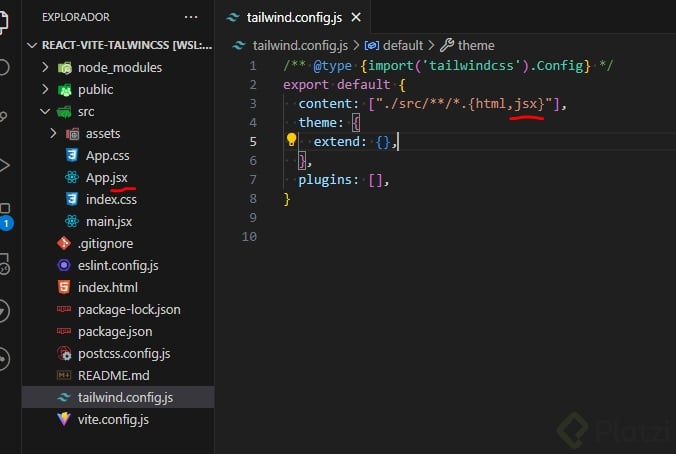Open package.json in the explorer
676x454 pixels.
tap(115, 332)
